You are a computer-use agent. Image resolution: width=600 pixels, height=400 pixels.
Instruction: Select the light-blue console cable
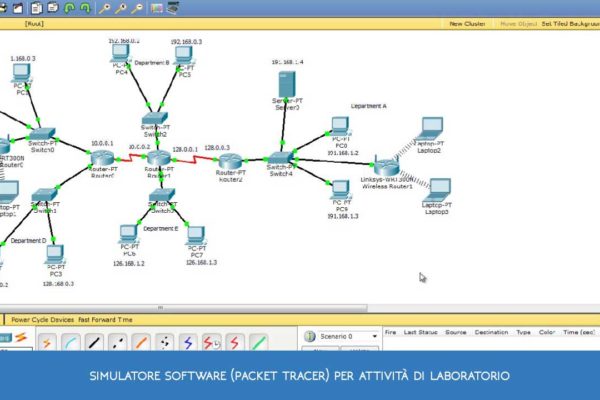(71, 342)
